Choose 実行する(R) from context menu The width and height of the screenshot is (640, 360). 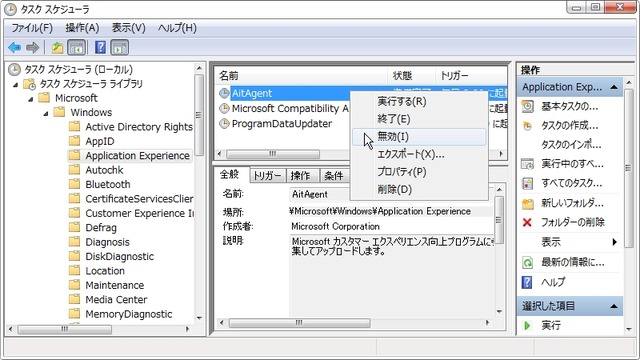click(419, 101)
